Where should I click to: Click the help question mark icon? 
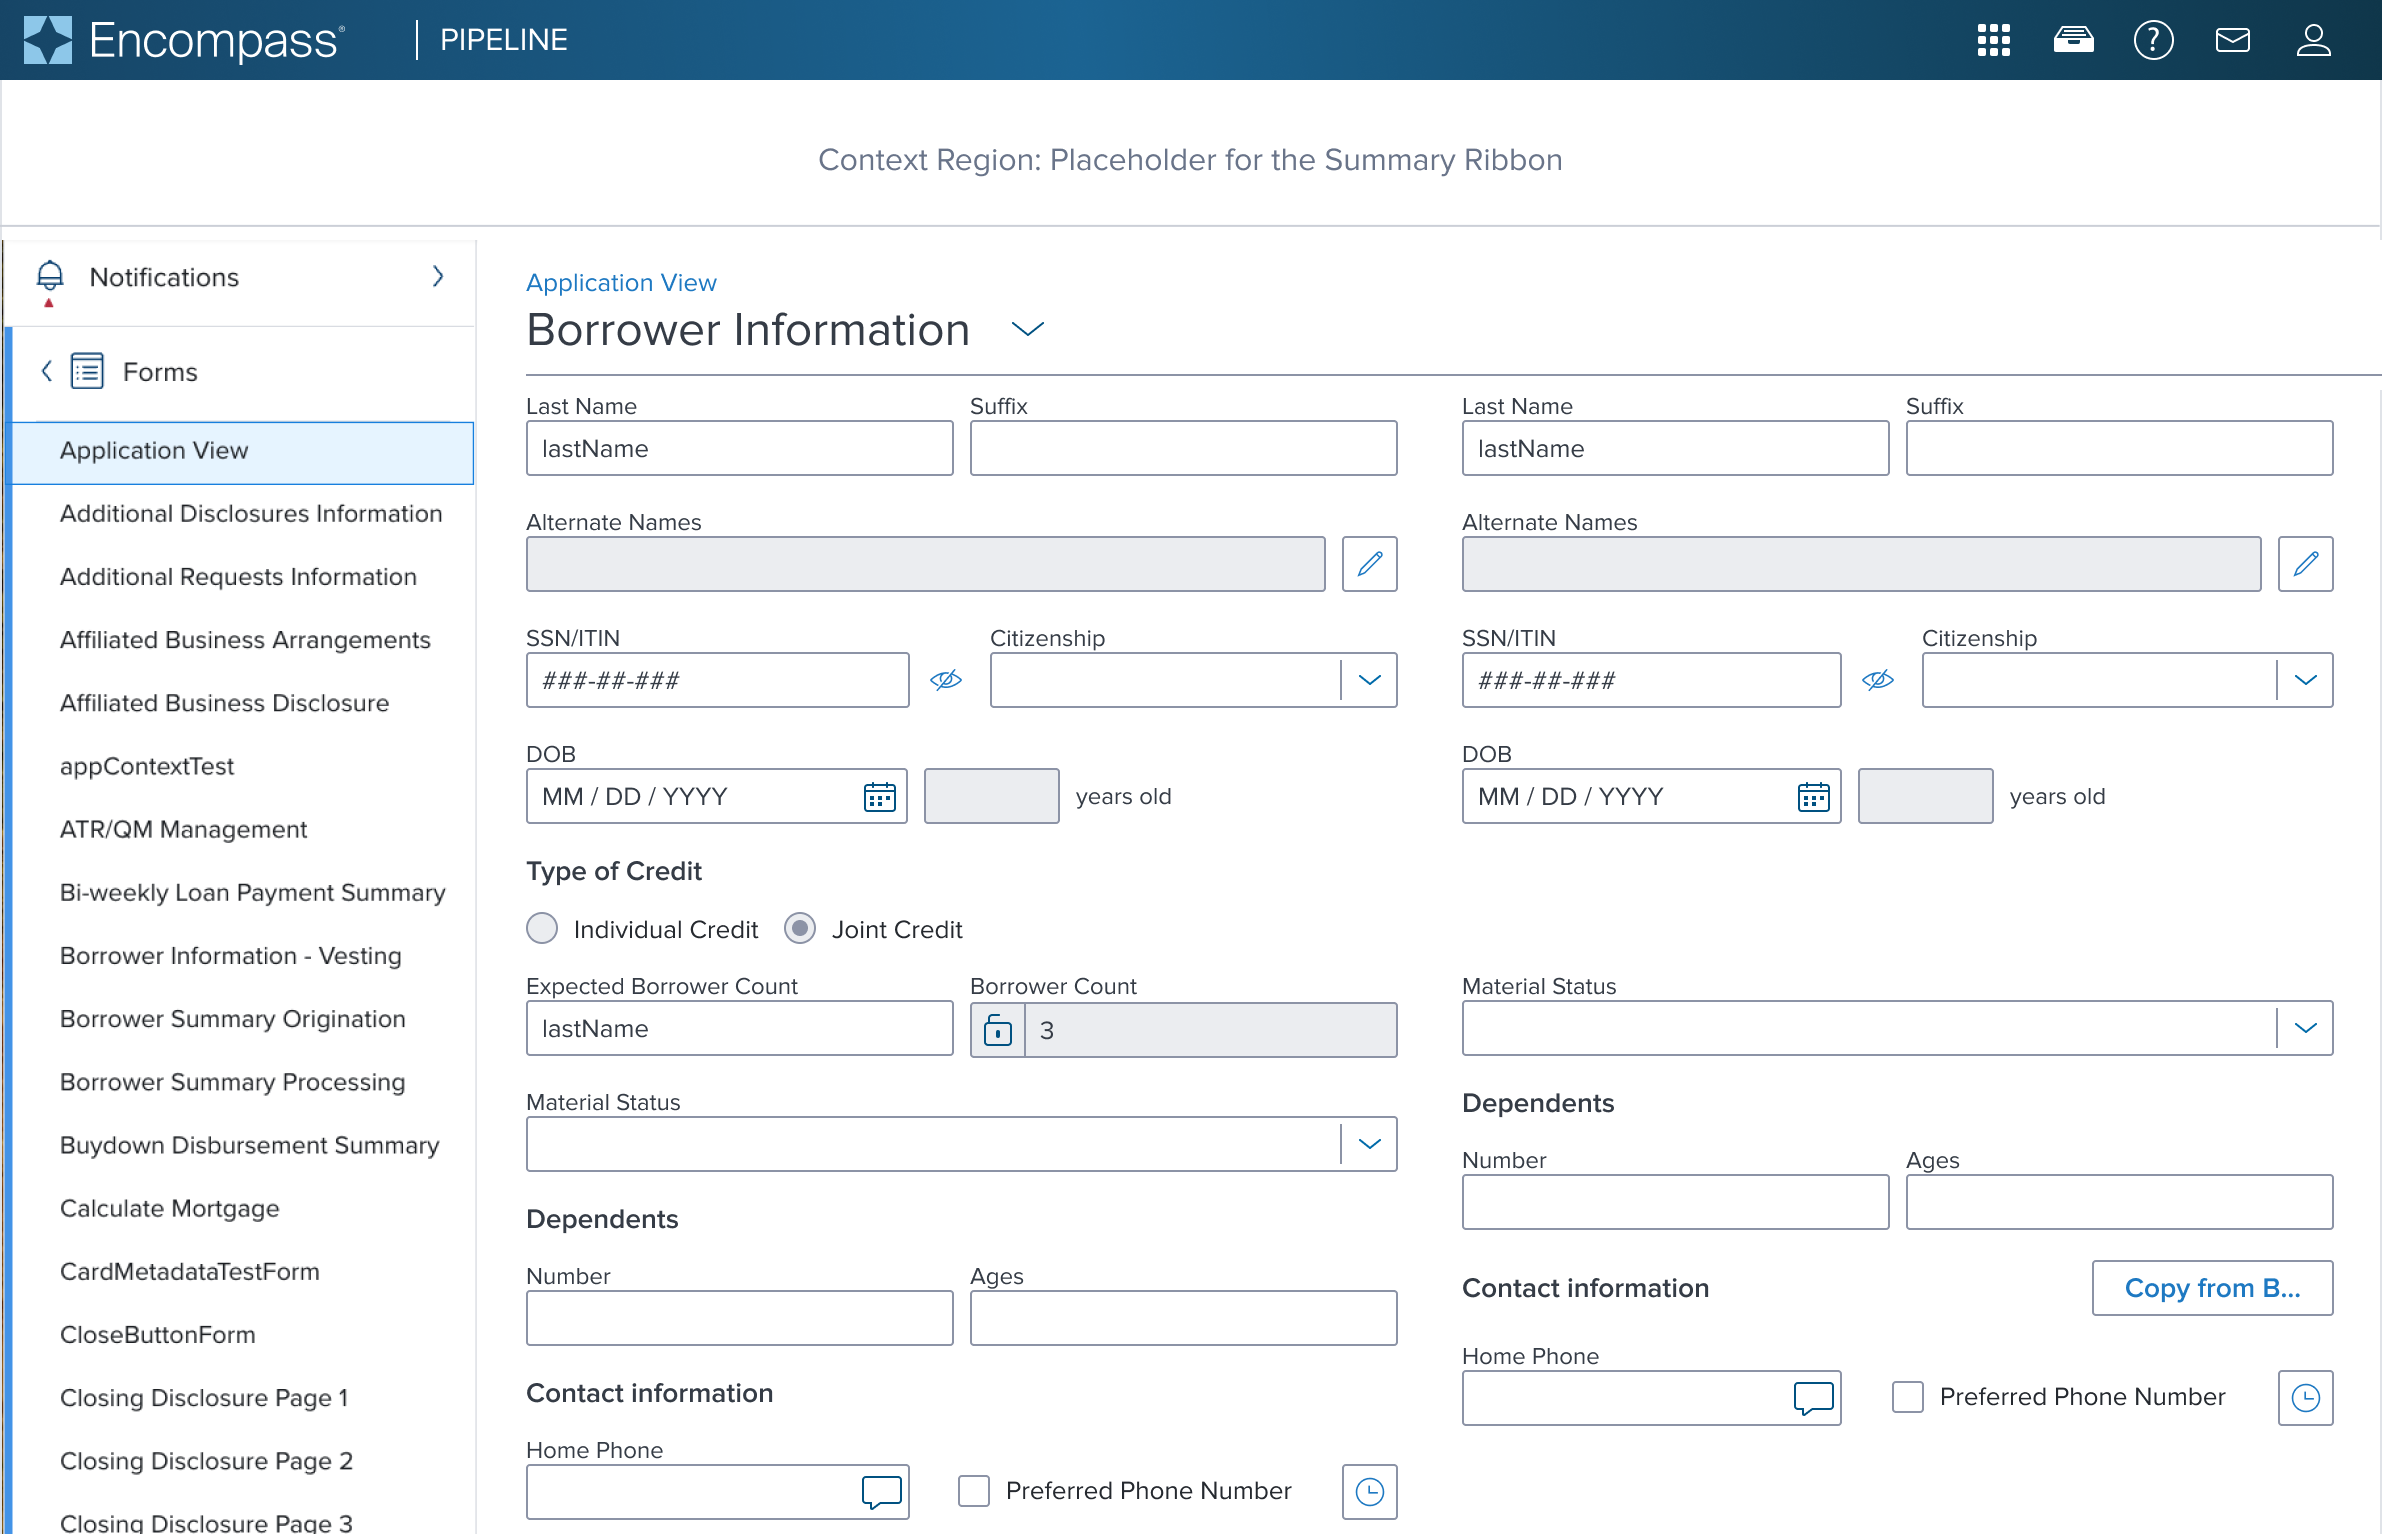coord(2153,40)
